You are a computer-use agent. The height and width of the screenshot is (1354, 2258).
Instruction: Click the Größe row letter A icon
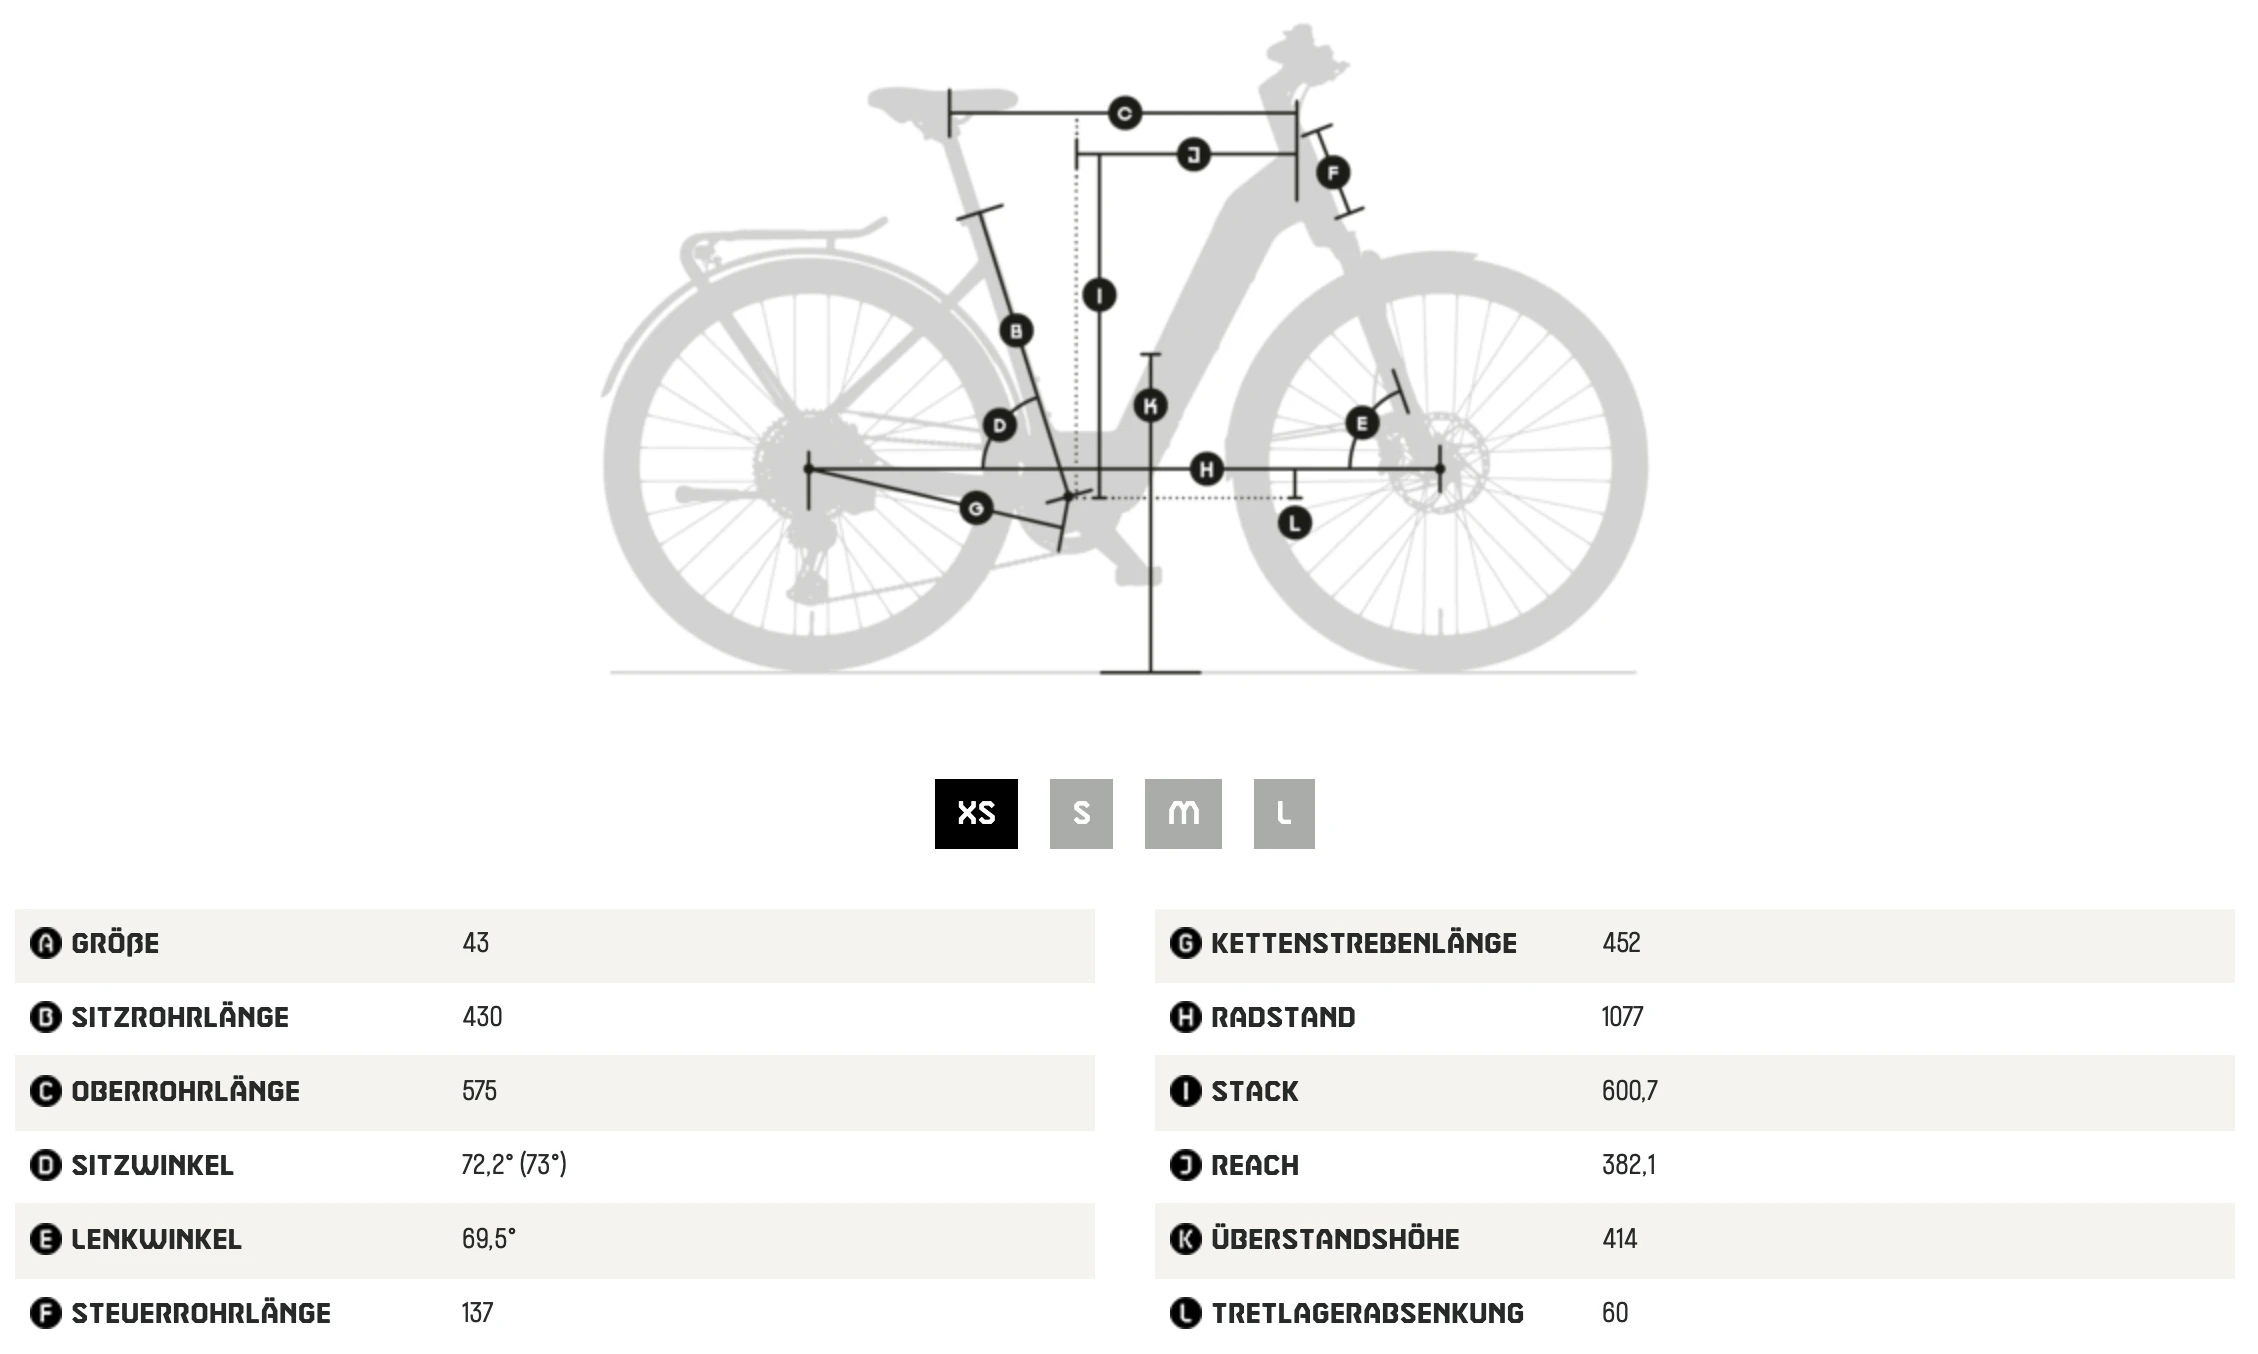[x=45, y=943]
